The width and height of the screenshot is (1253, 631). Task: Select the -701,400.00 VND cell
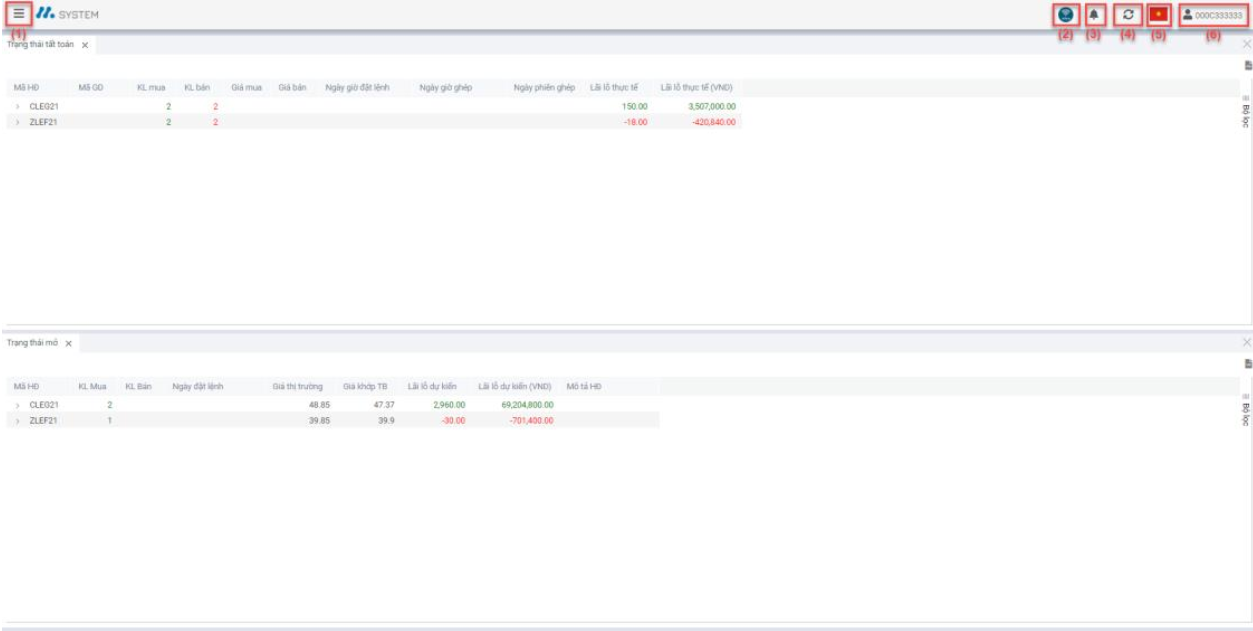click(x=530, y=421)
